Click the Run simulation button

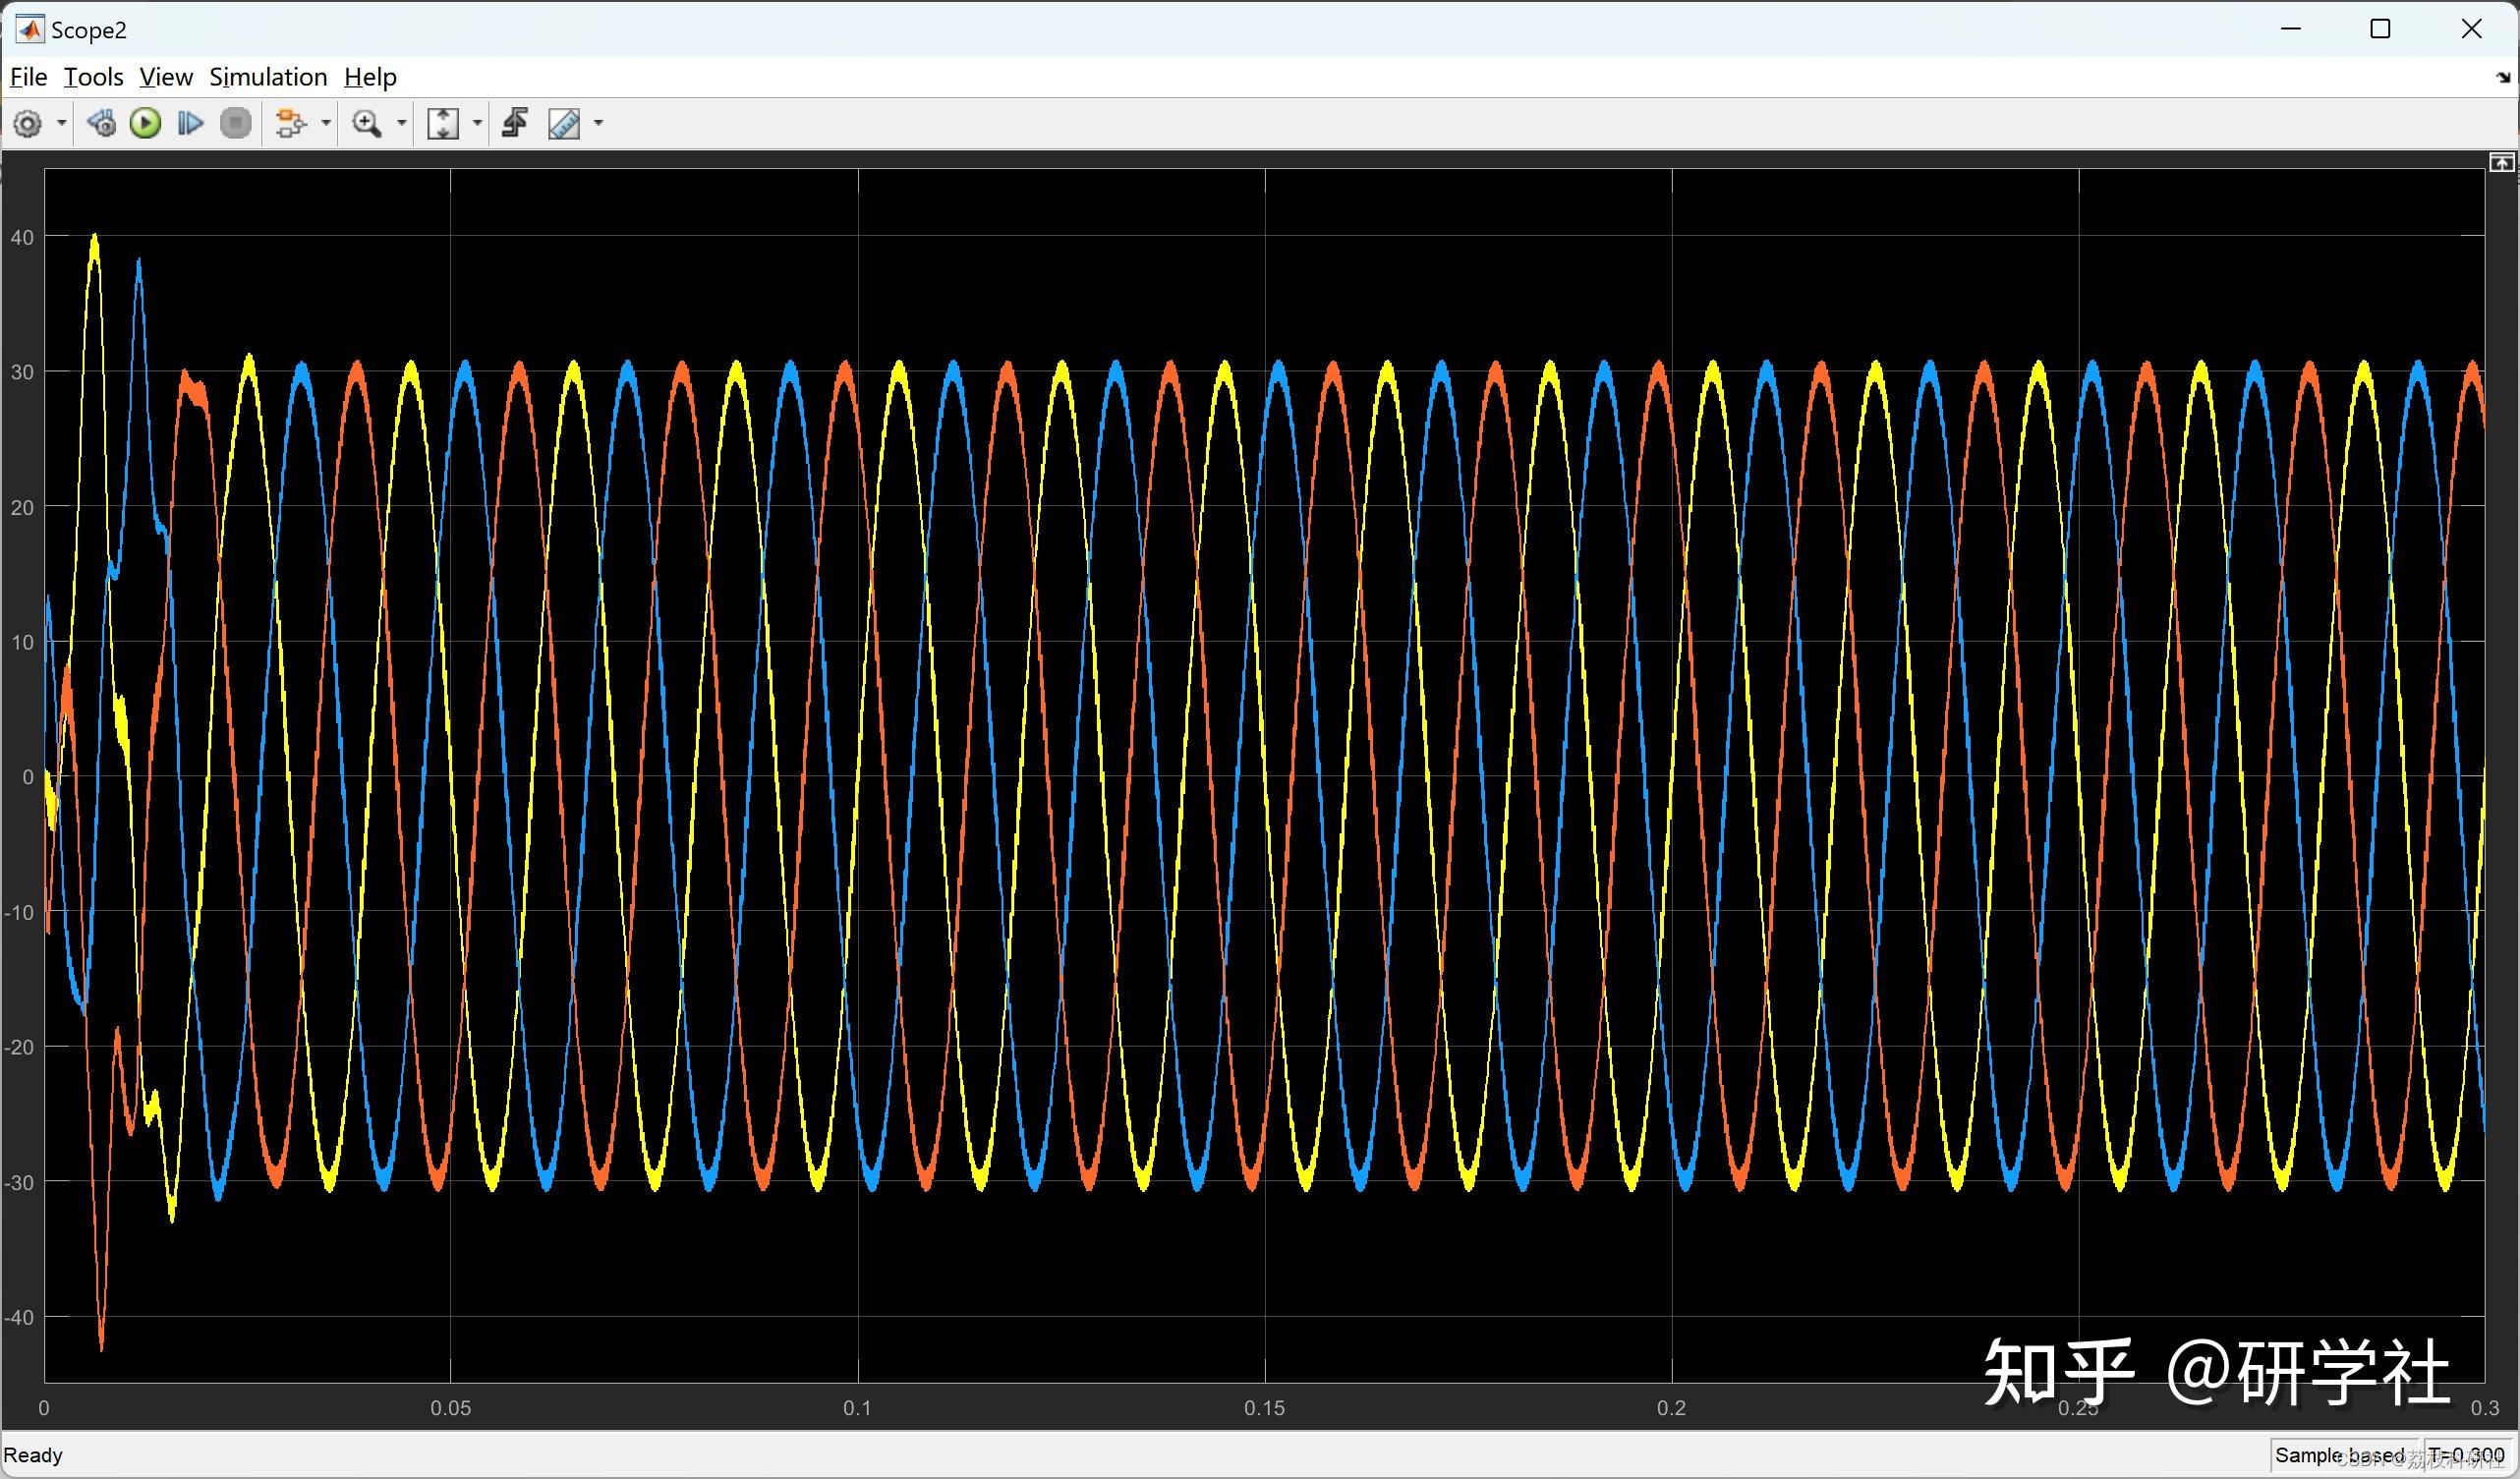click(x=145, y=122)
